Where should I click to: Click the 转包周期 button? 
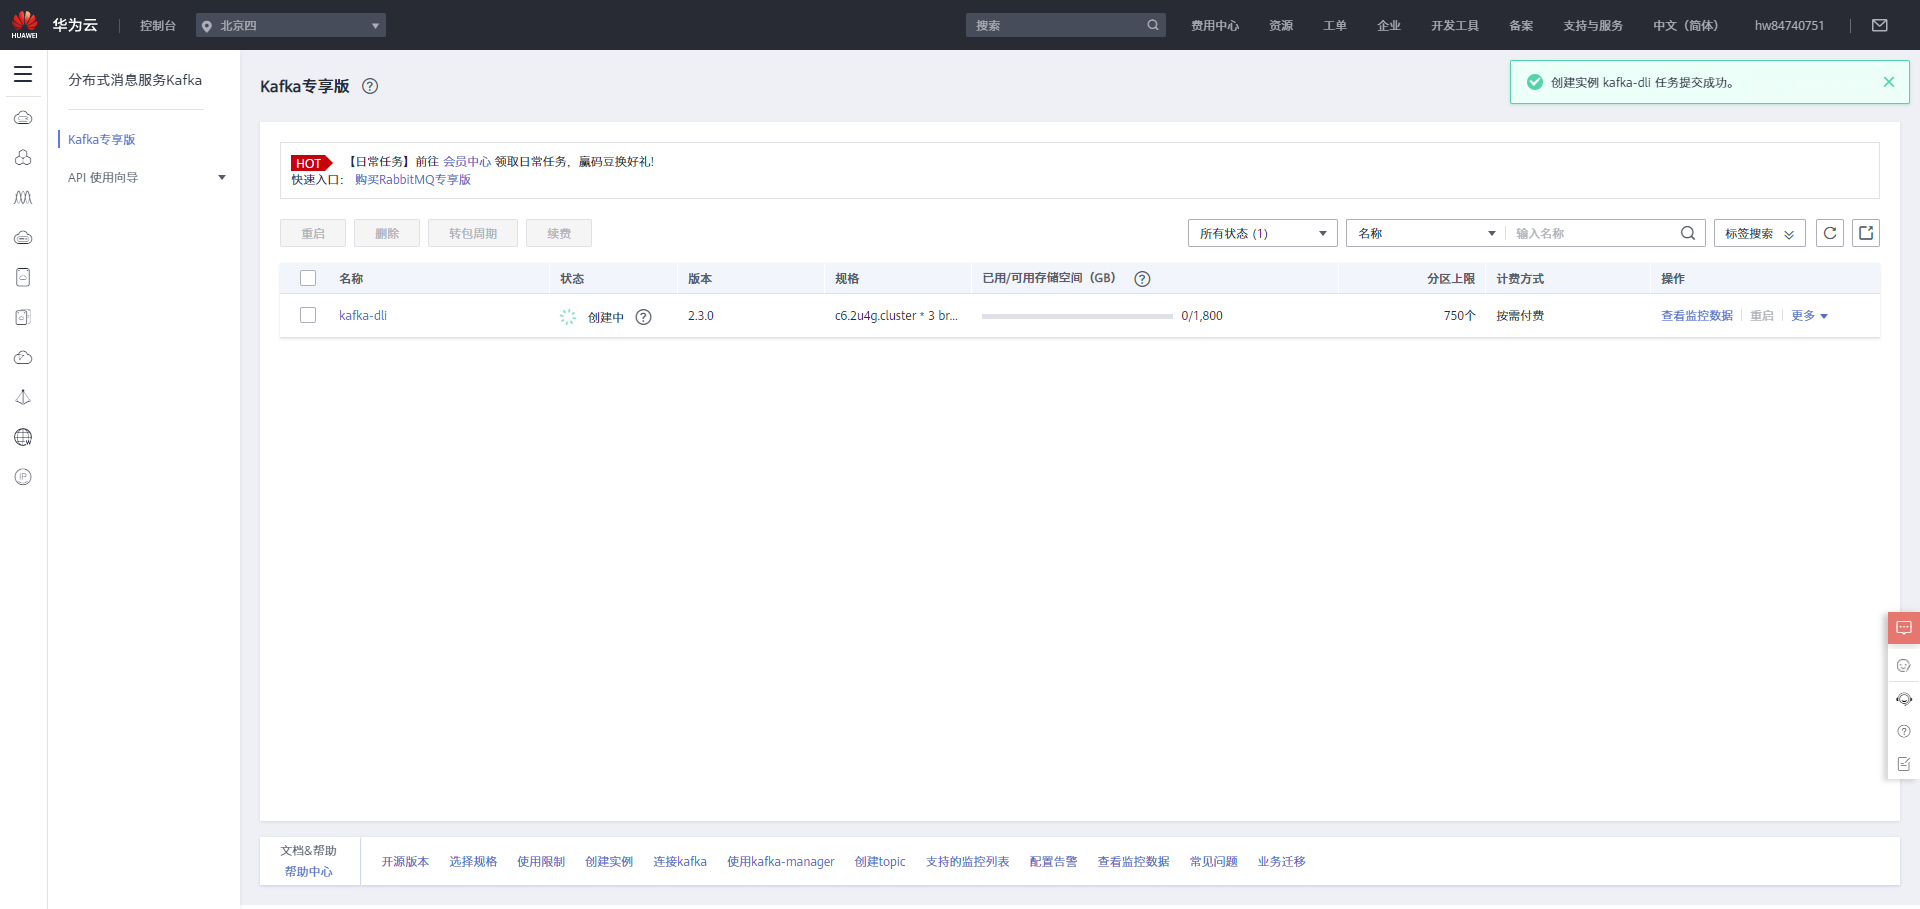(x=473, y=233)
